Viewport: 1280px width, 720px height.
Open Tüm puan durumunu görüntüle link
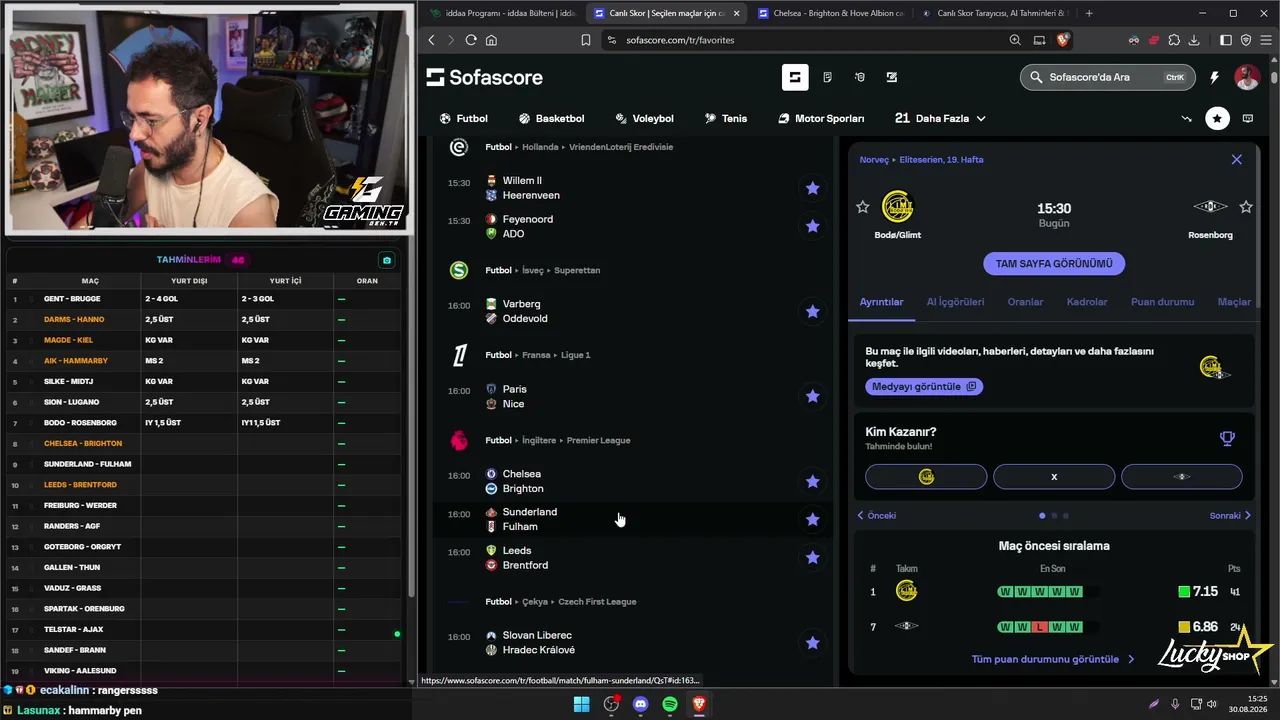(1053, 660)
